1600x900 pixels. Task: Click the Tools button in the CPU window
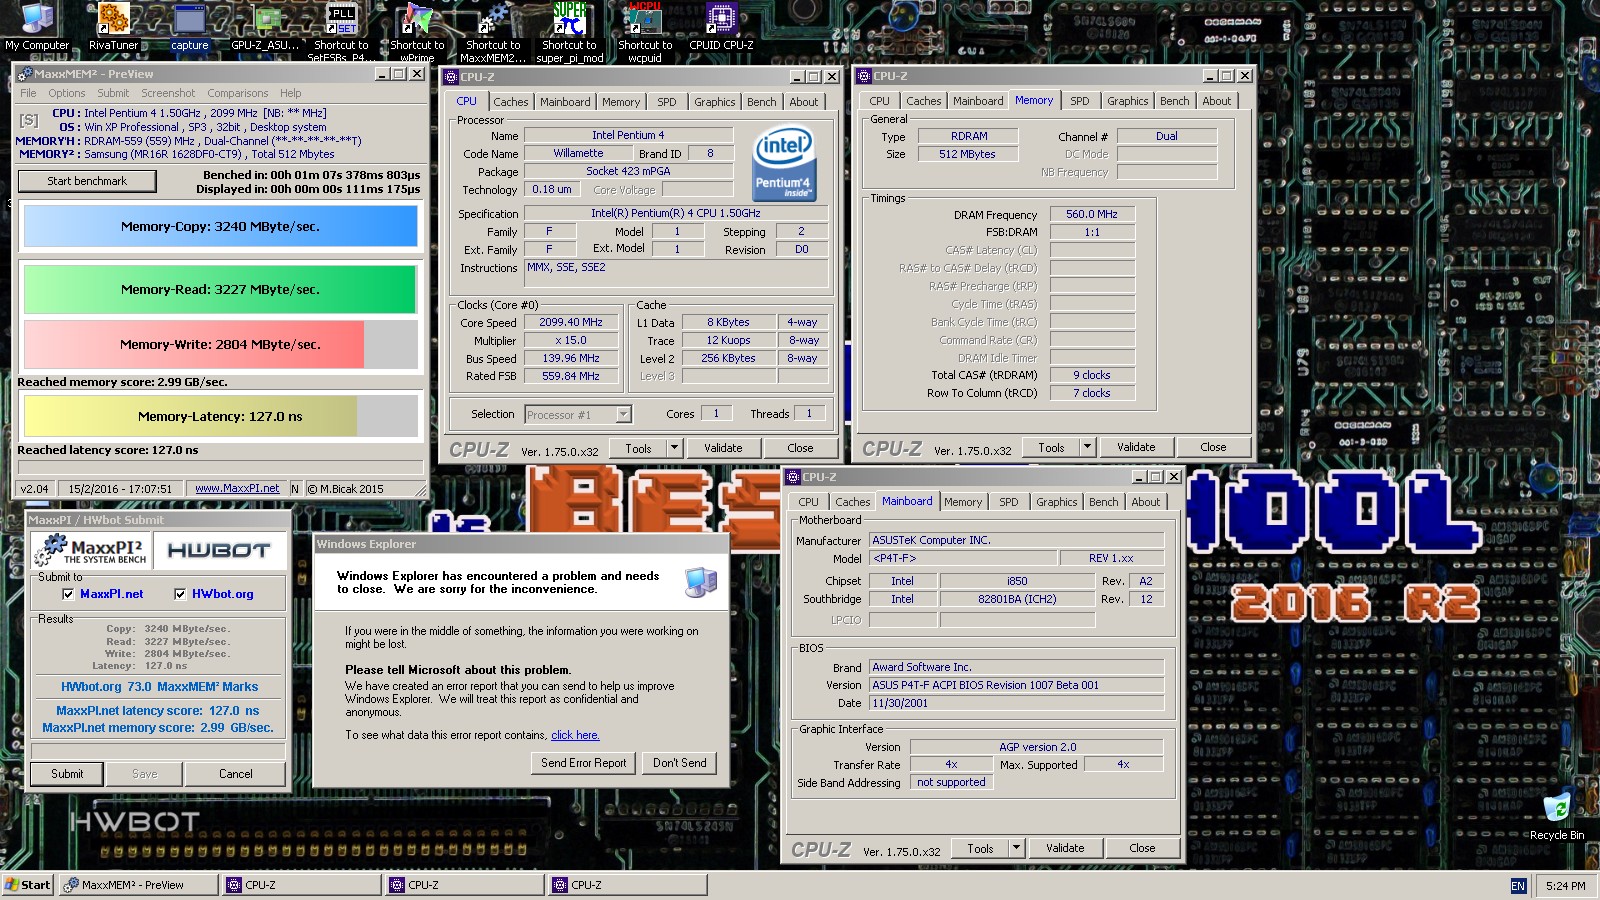[x=638, y=448]
